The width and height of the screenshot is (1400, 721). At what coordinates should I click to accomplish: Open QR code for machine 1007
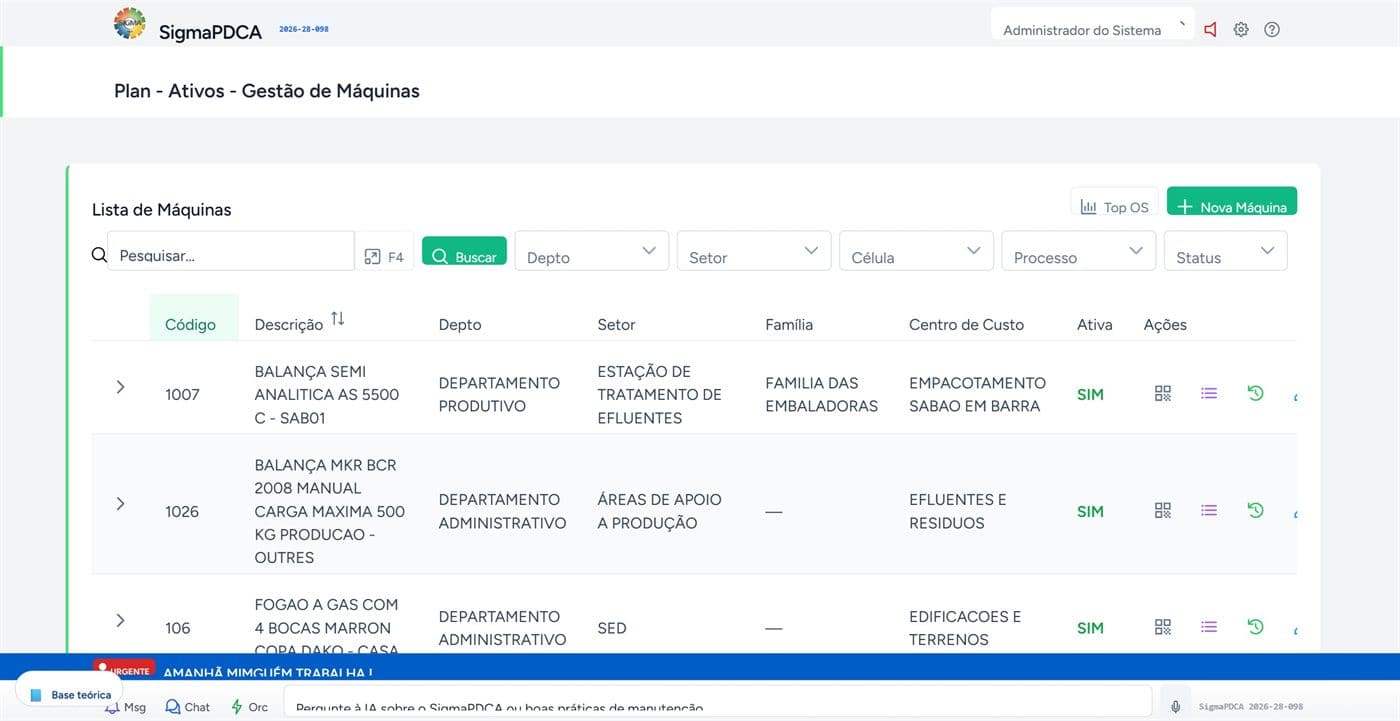(1162, 394)
